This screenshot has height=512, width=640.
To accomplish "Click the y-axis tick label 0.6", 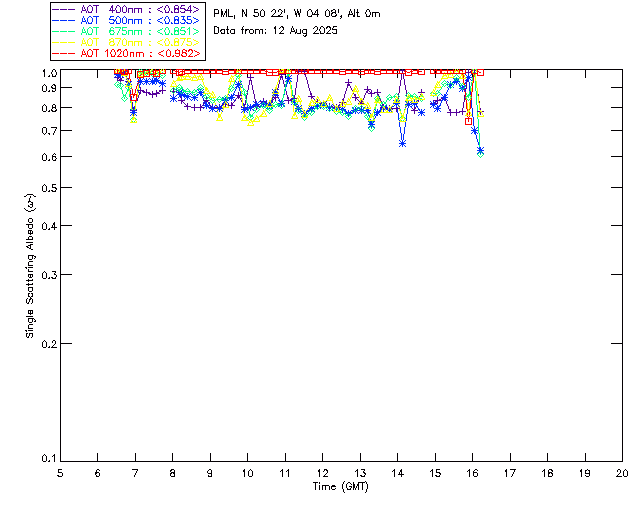I will click(x=49, y=157).
